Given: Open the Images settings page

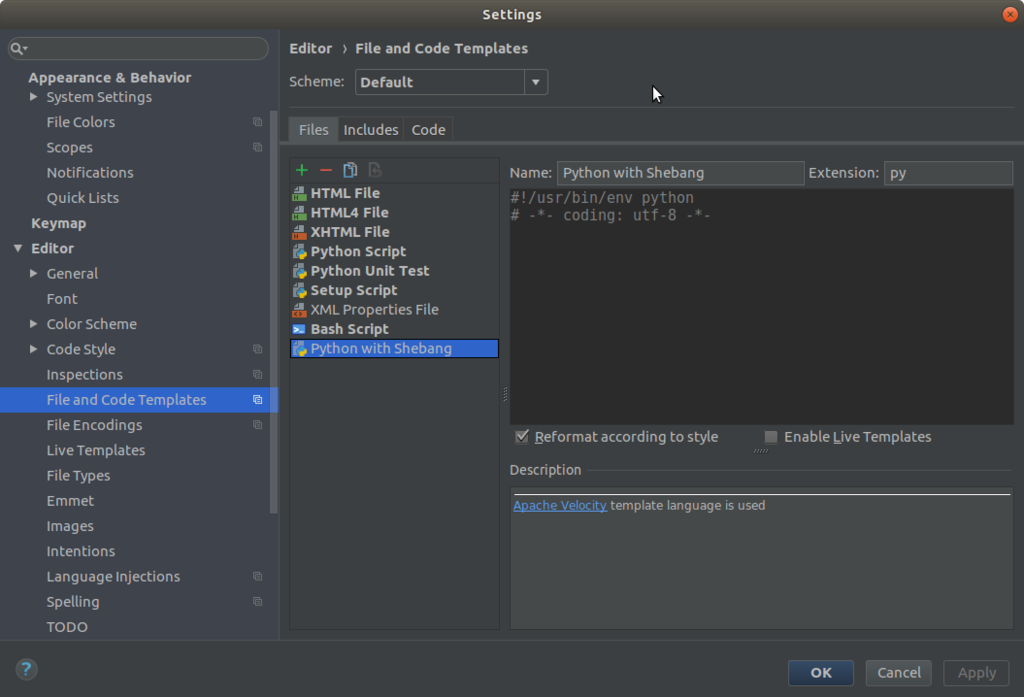Looking at the screenshot, I should [70, 527].
